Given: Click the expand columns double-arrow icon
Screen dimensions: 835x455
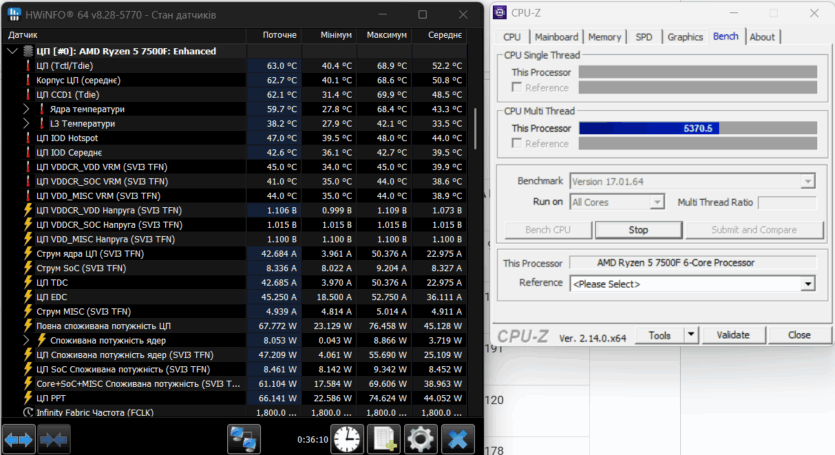Looking at the screenshot, I should (19, 437).
